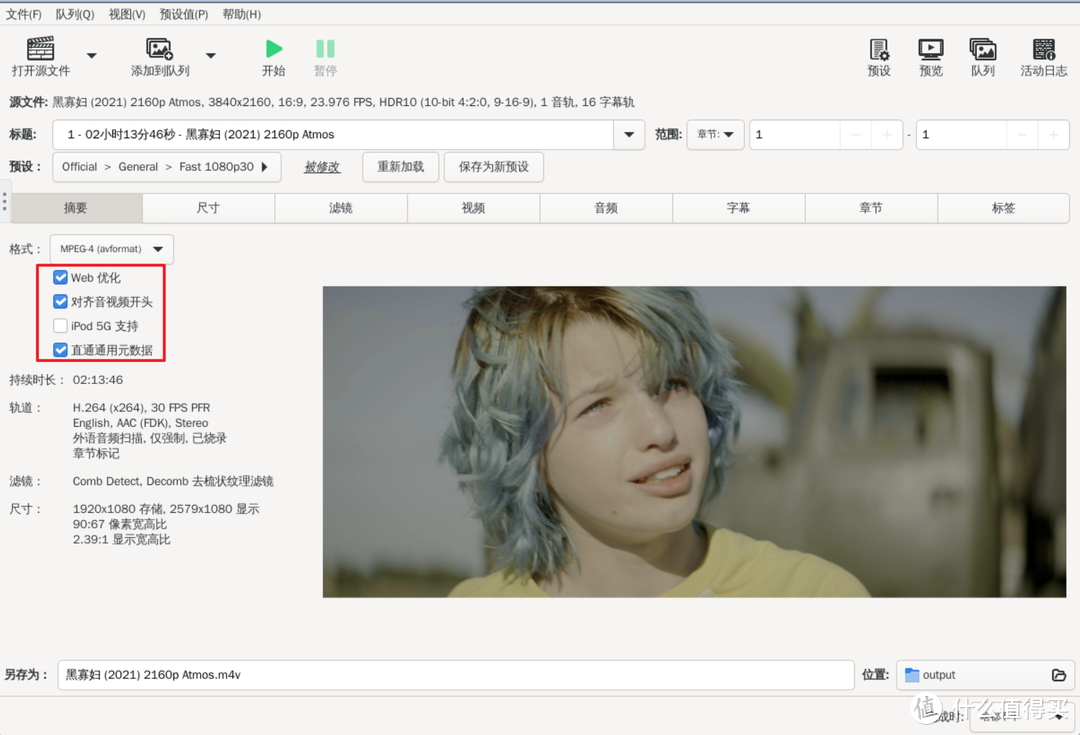This screenshot has width=1080, height=735.
Task: Open a source file with 打开源文件
Action: 38,57
